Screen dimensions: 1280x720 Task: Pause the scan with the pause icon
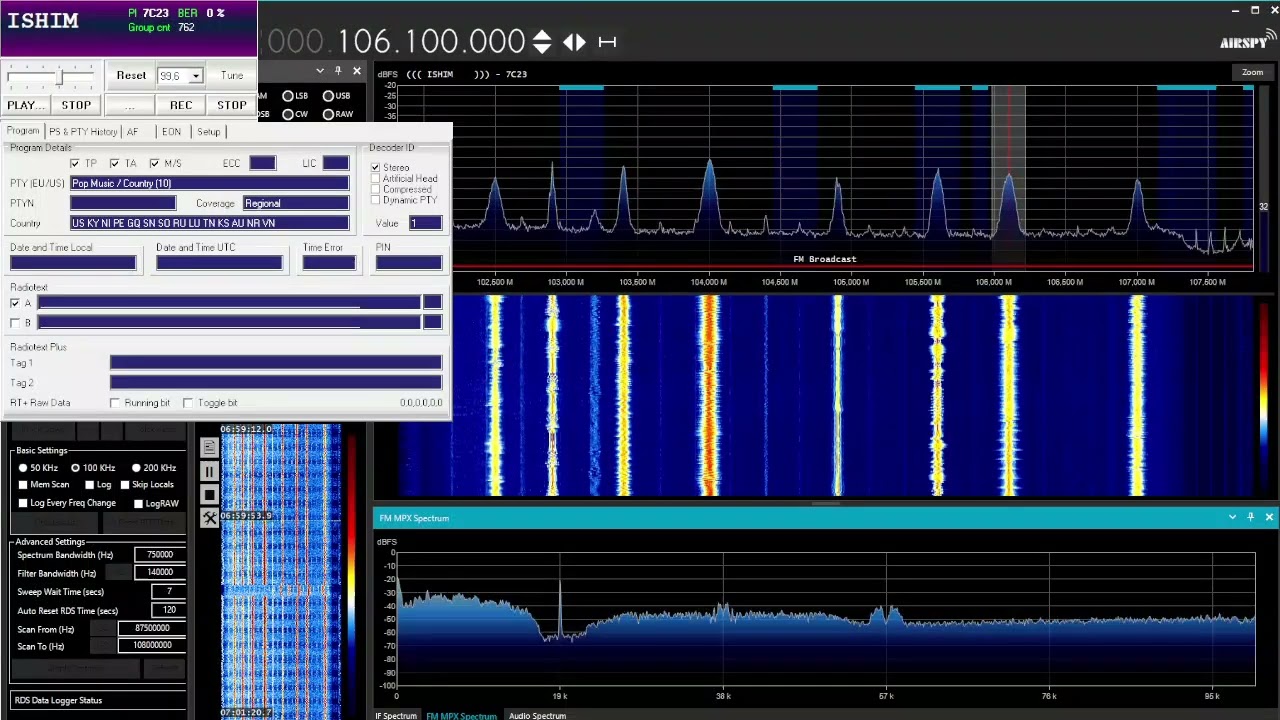209,472
